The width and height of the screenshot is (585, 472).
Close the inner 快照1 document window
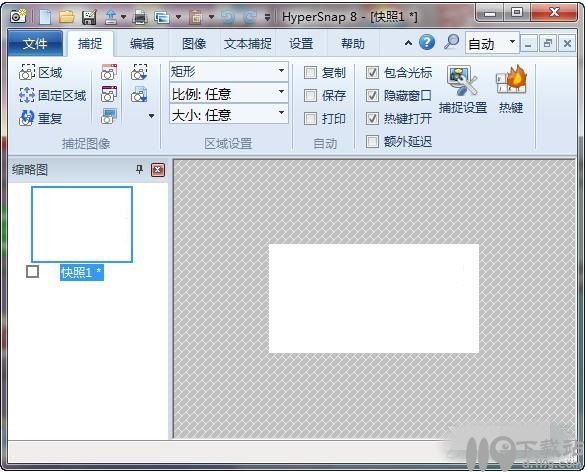click(567, 44)
